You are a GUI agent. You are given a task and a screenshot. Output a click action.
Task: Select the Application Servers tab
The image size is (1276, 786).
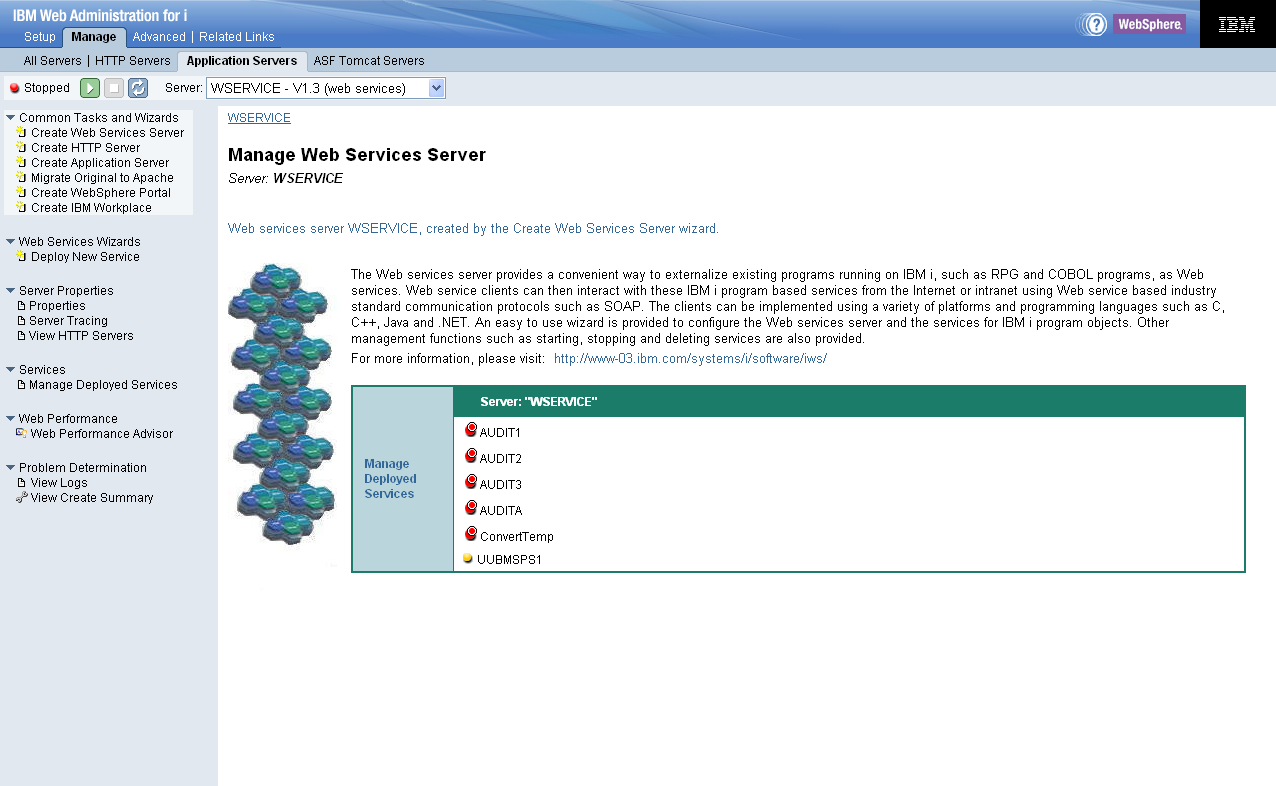(242, 61)
